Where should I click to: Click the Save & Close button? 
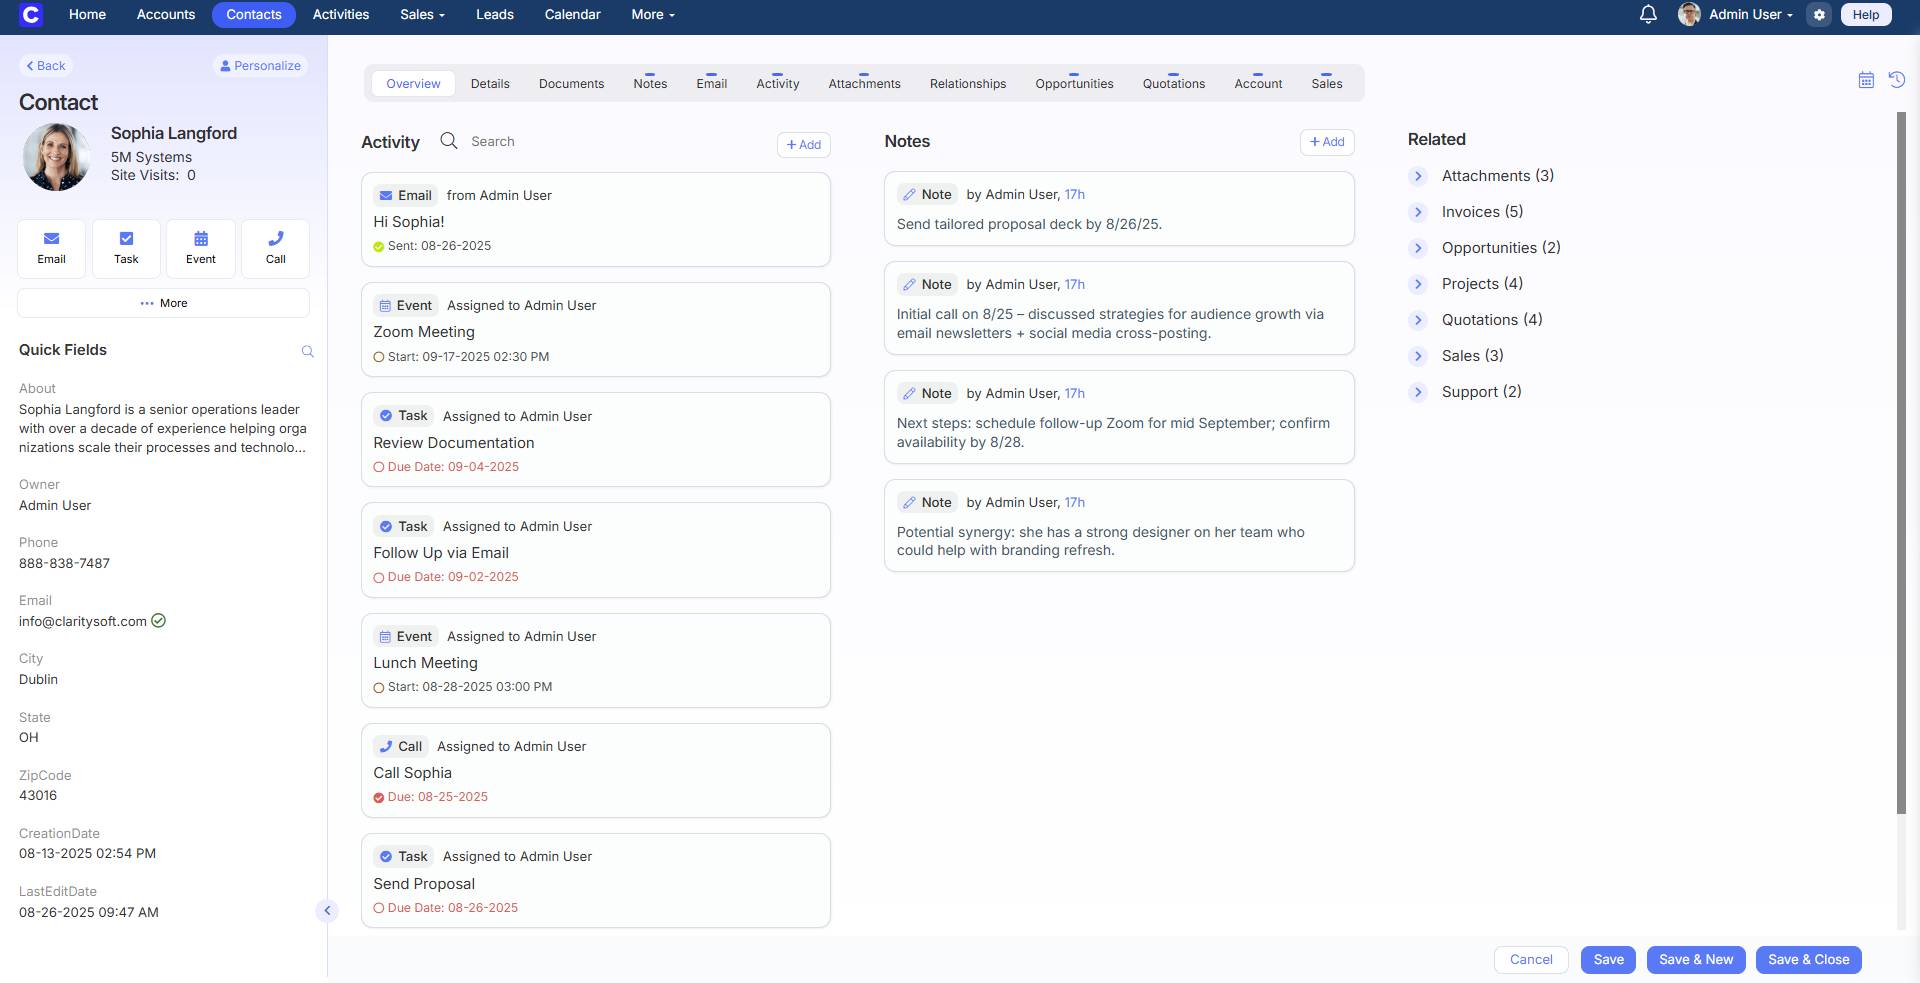[x=1808, y=960]
